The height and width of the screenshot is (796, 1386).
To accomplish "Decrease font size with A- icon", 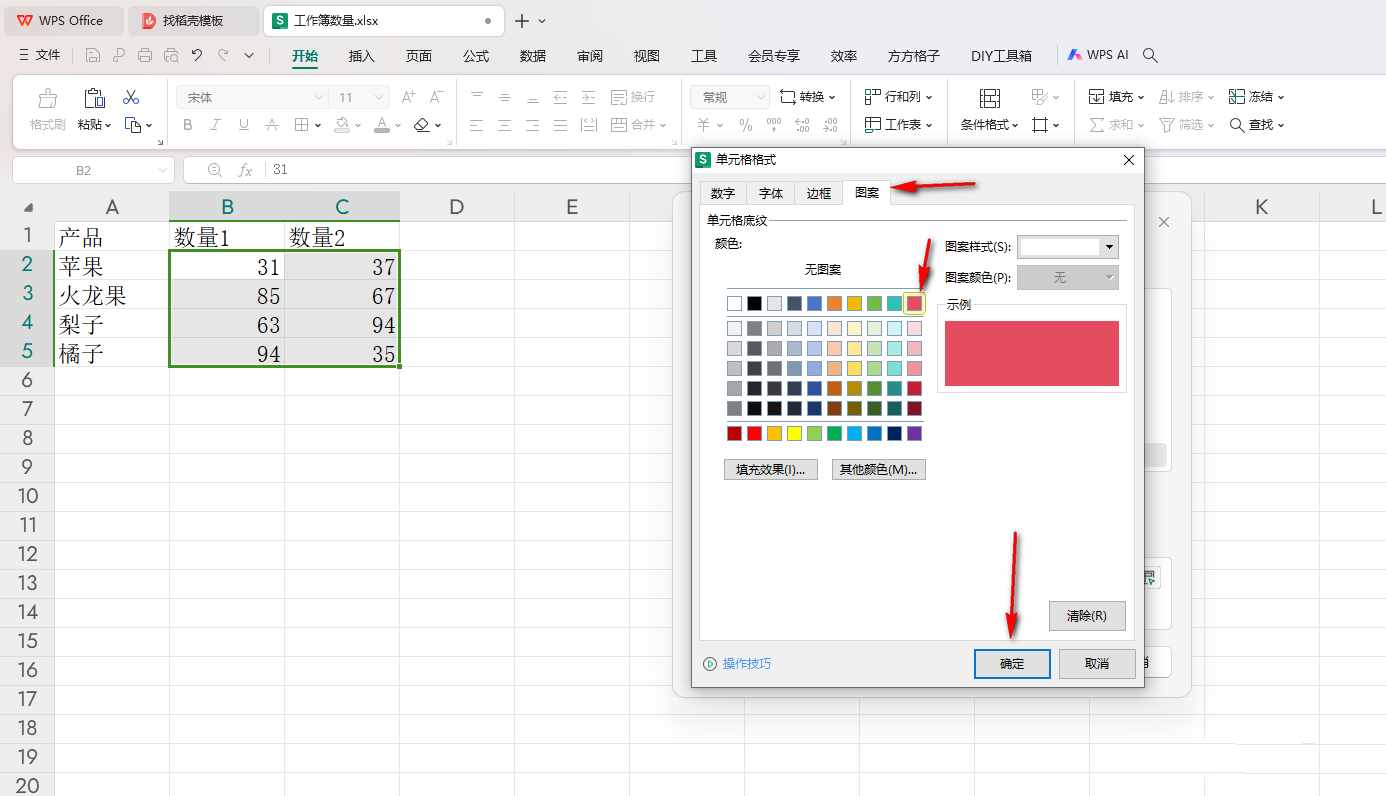I will (436, 97).
